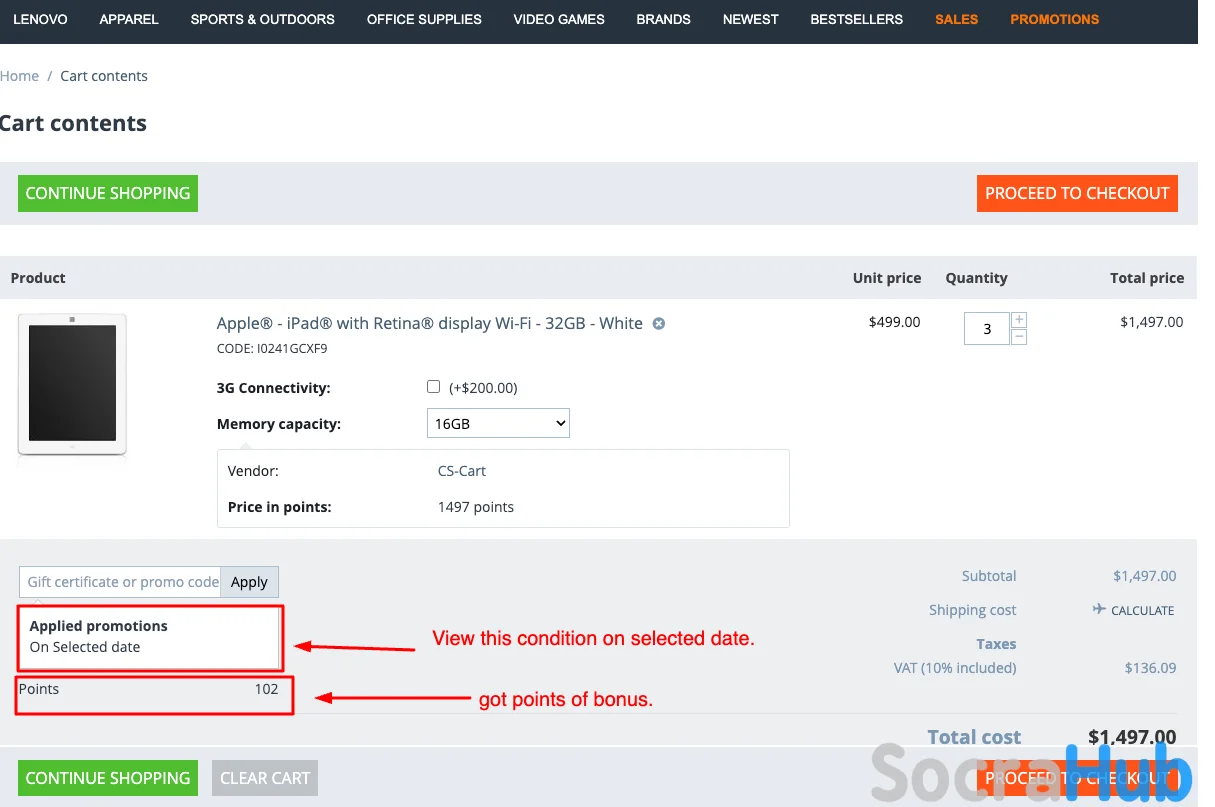Remove iPad item with the x icon
Viewport: 1215px width, 807px height.
[x=659, y=324]
